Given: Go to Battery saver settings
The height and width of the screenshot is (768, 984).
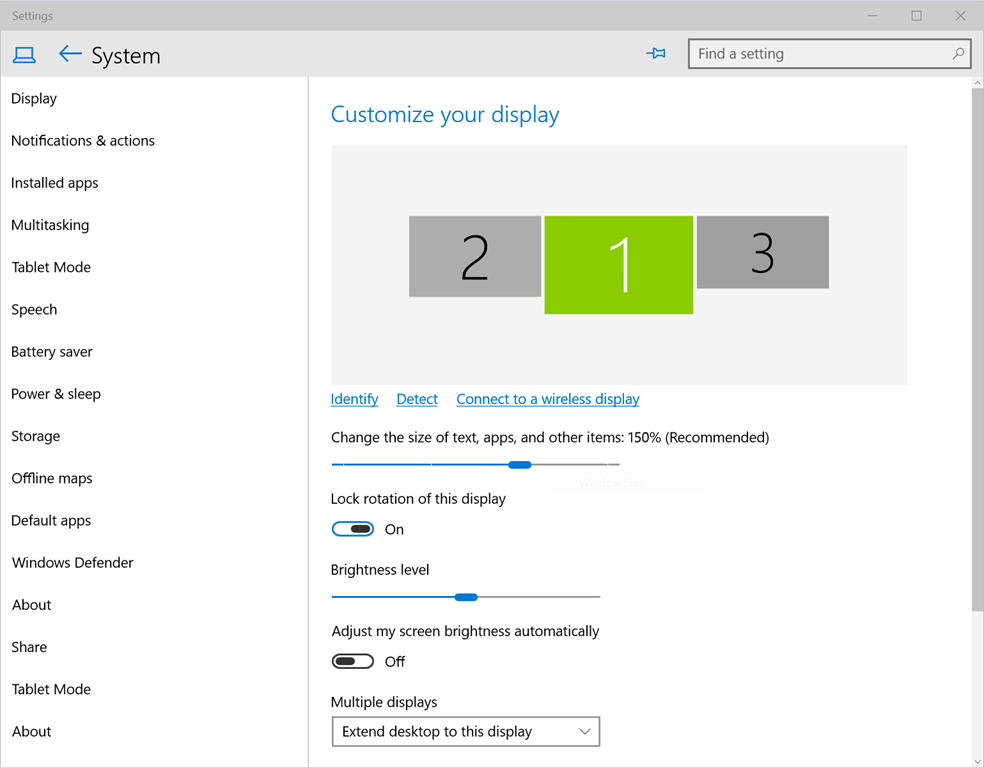Looking at the screenshot, I should (51, 351).
